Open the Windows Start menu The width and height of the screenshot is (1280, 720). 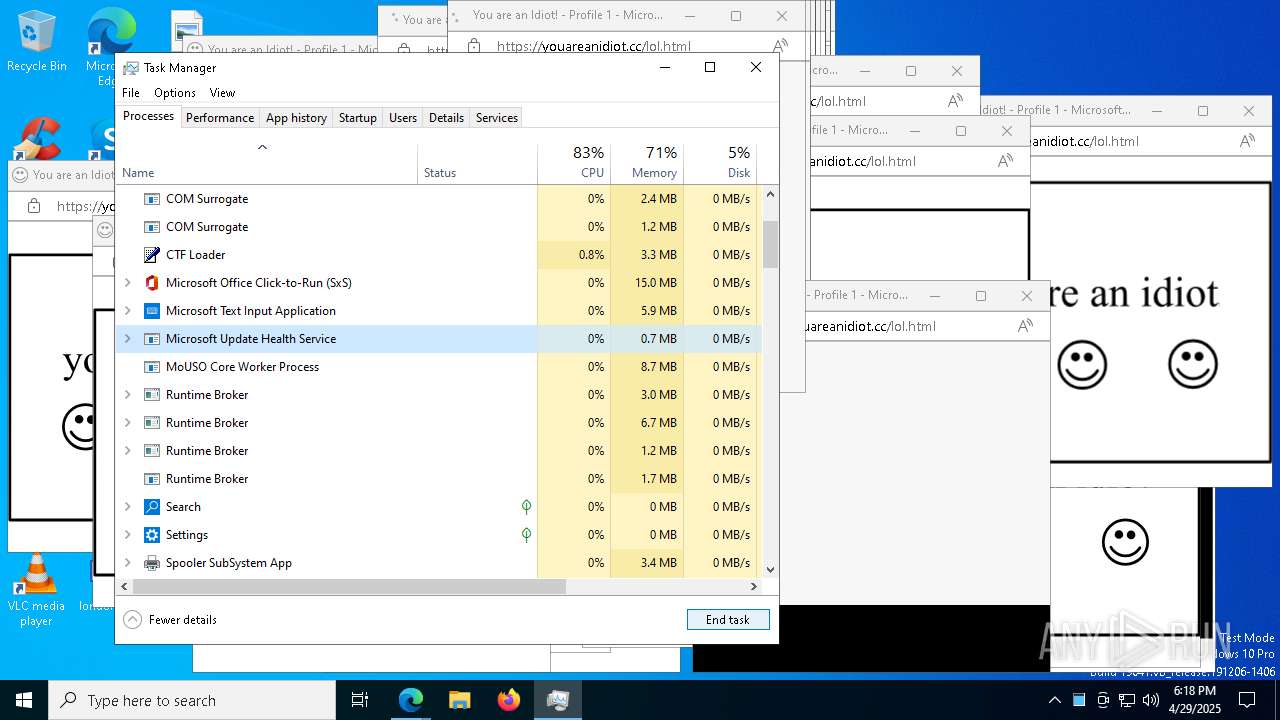[24, 700]
